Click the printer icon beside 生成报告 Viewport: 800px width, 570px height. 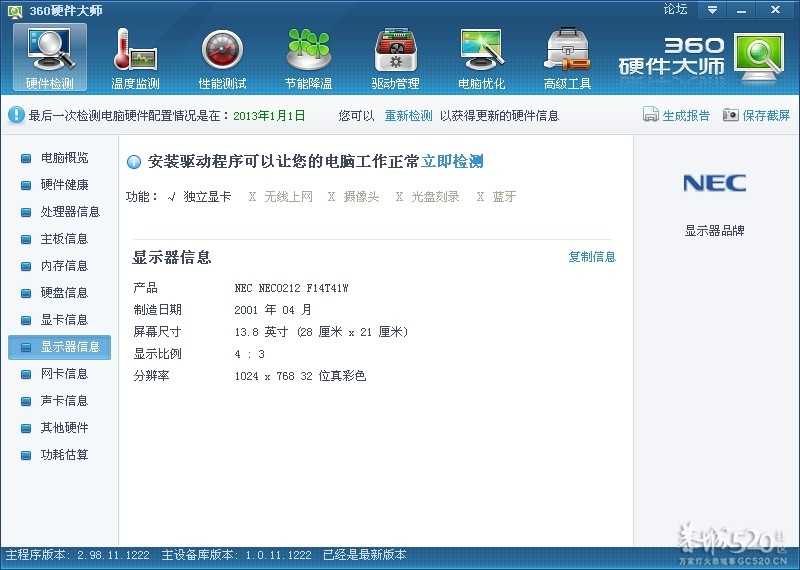[651, 115]
